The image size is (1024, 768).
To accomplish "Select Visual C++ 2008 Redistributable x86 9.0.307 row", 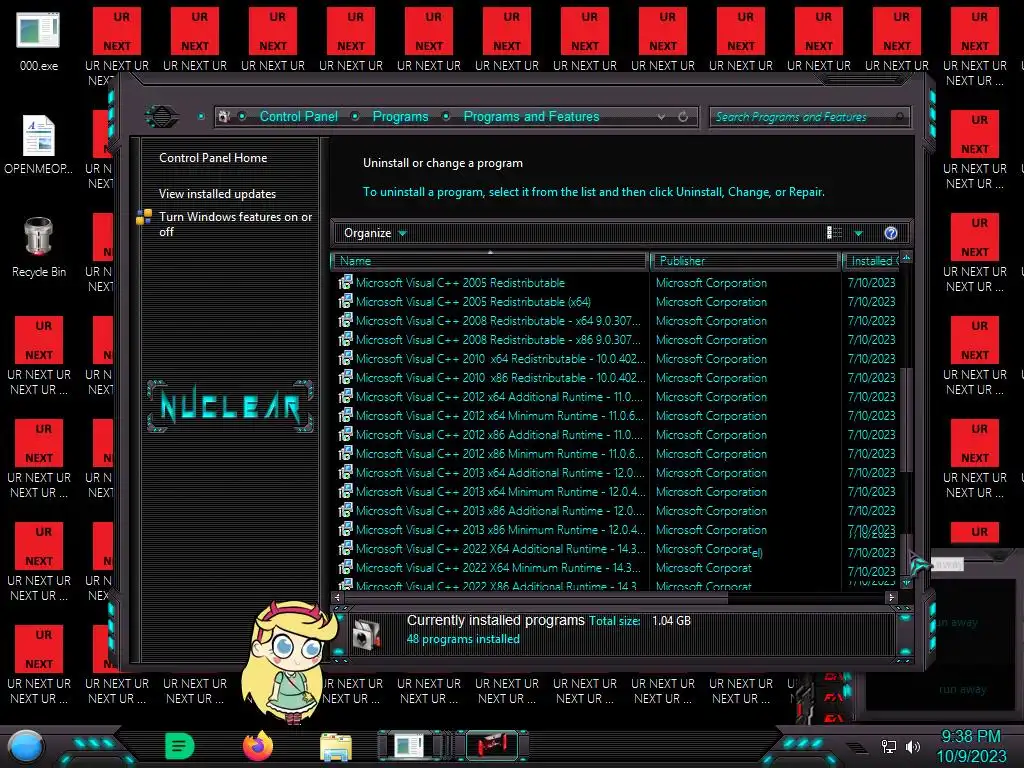I will [x=616, y=339].
